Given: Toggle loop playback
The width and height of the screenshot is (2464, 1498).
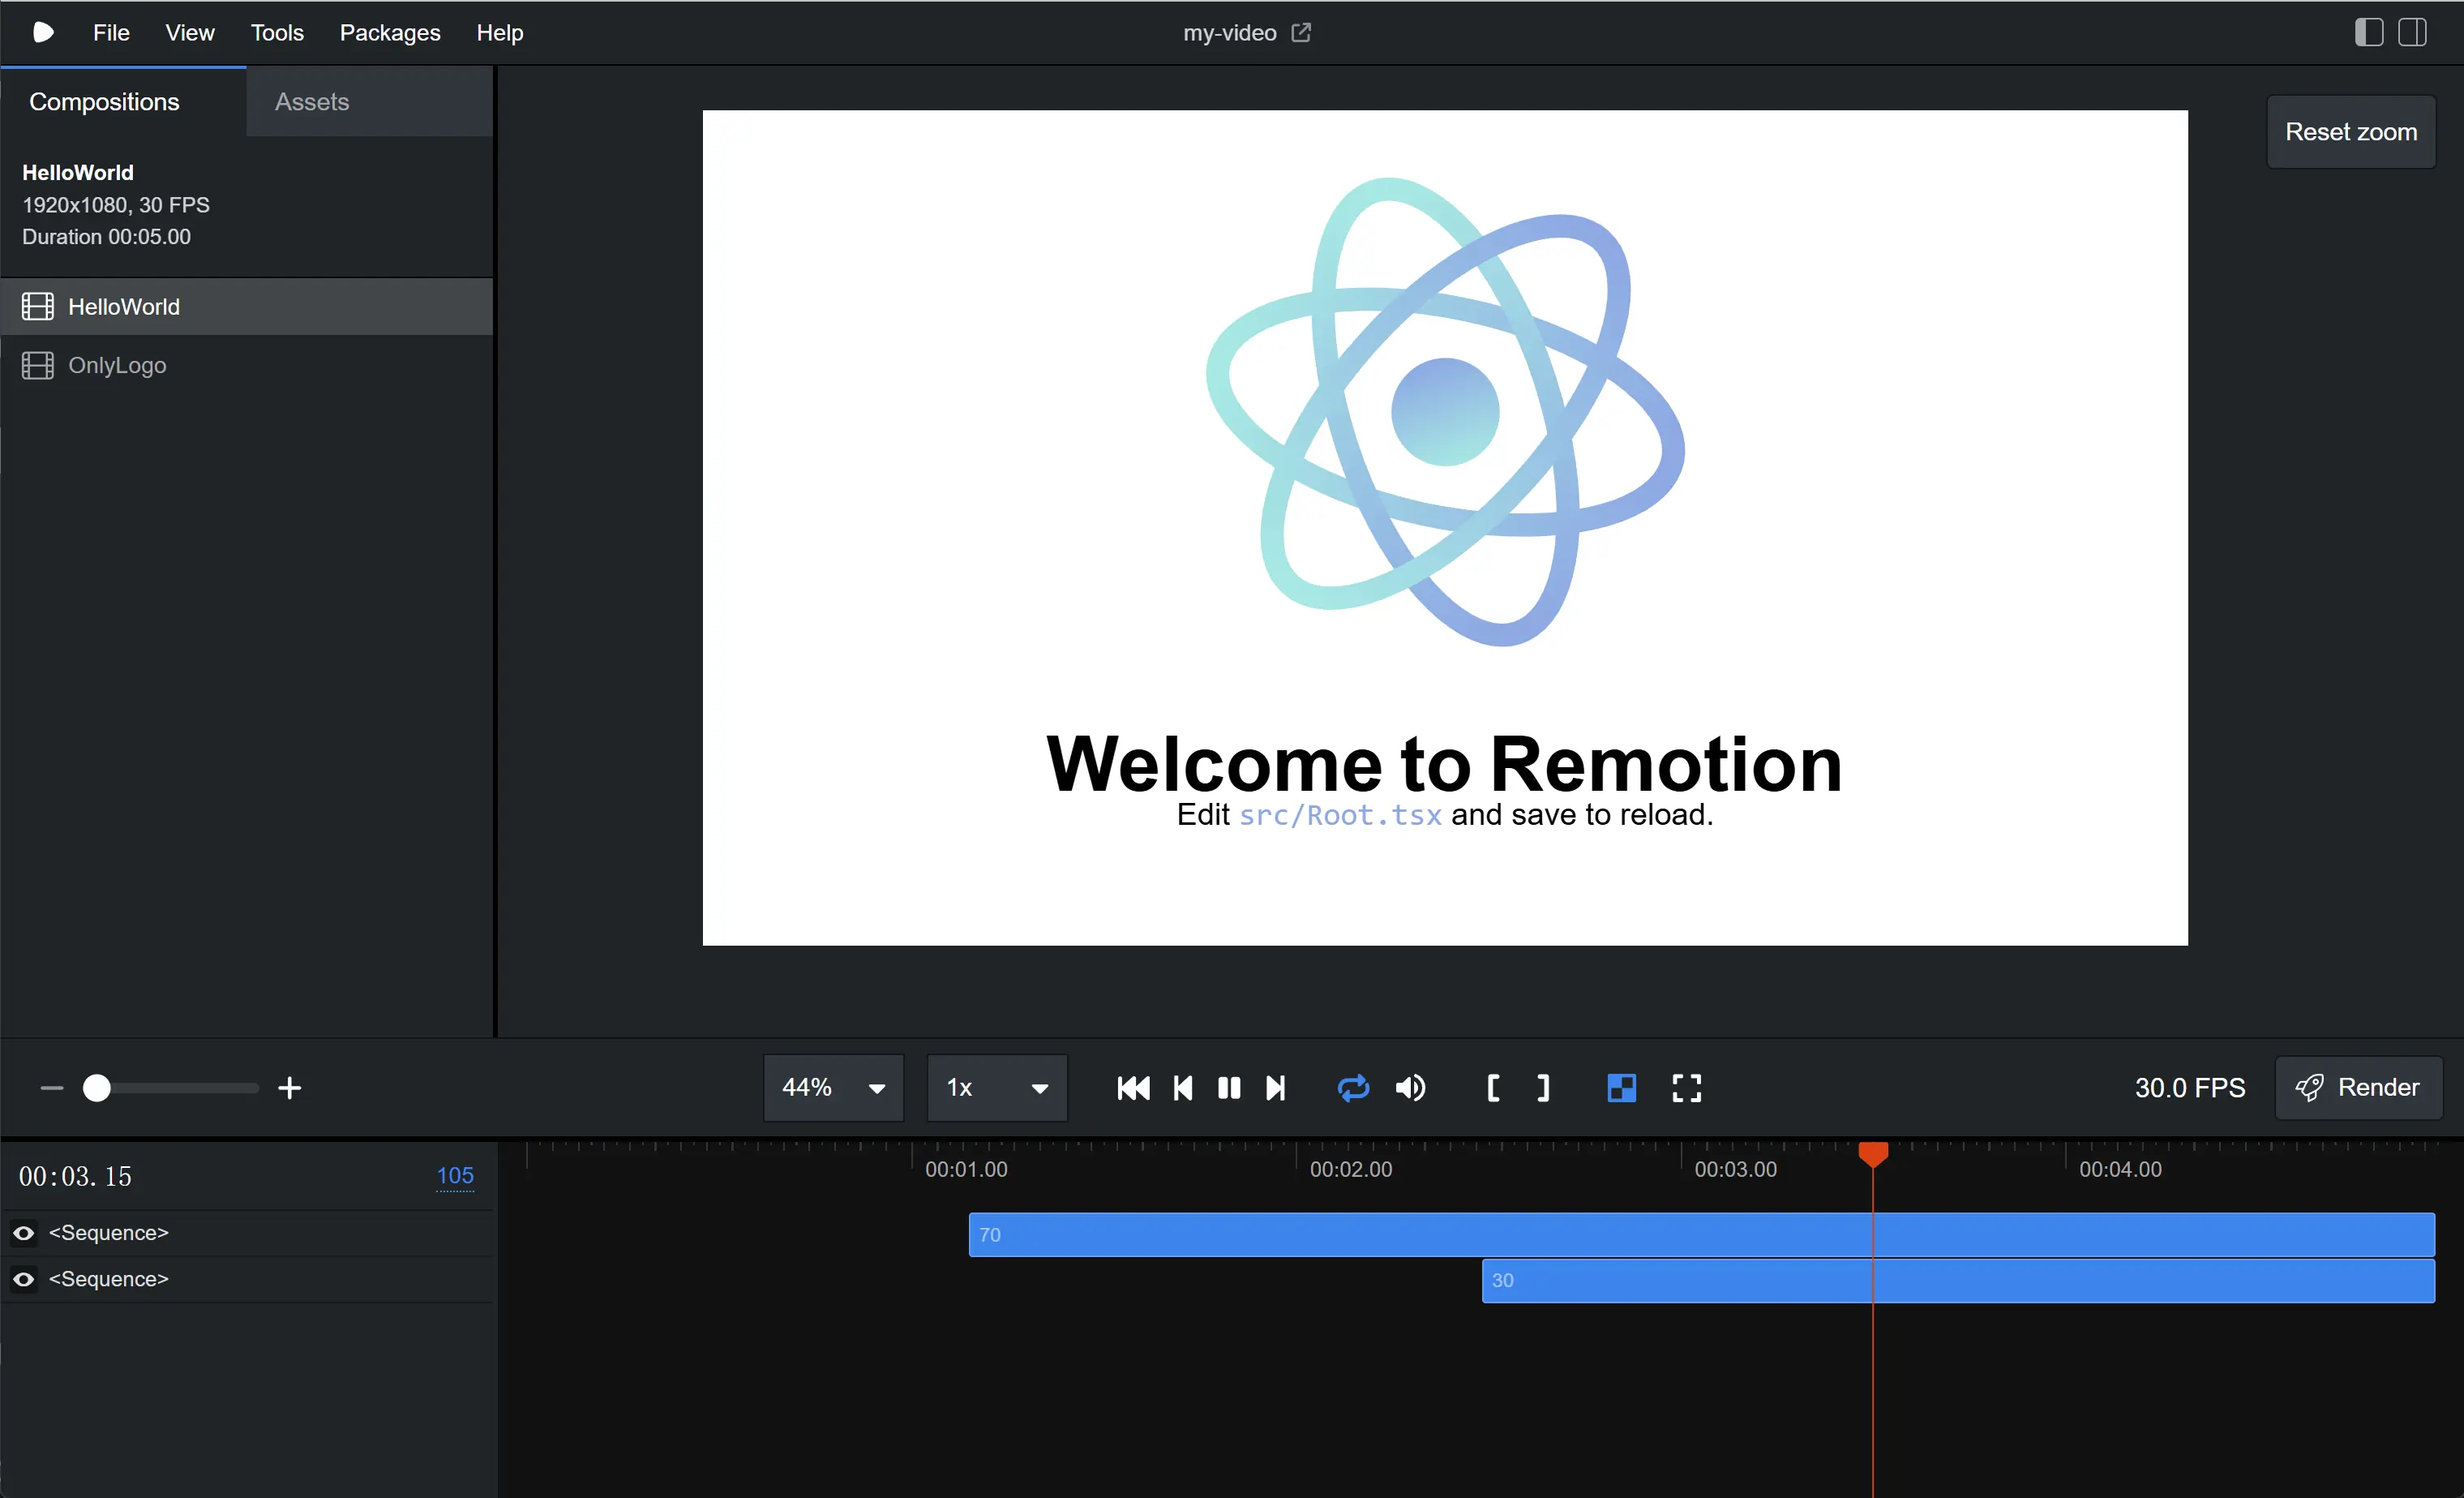Looking at the screenshot, I should (1353, 1088).
